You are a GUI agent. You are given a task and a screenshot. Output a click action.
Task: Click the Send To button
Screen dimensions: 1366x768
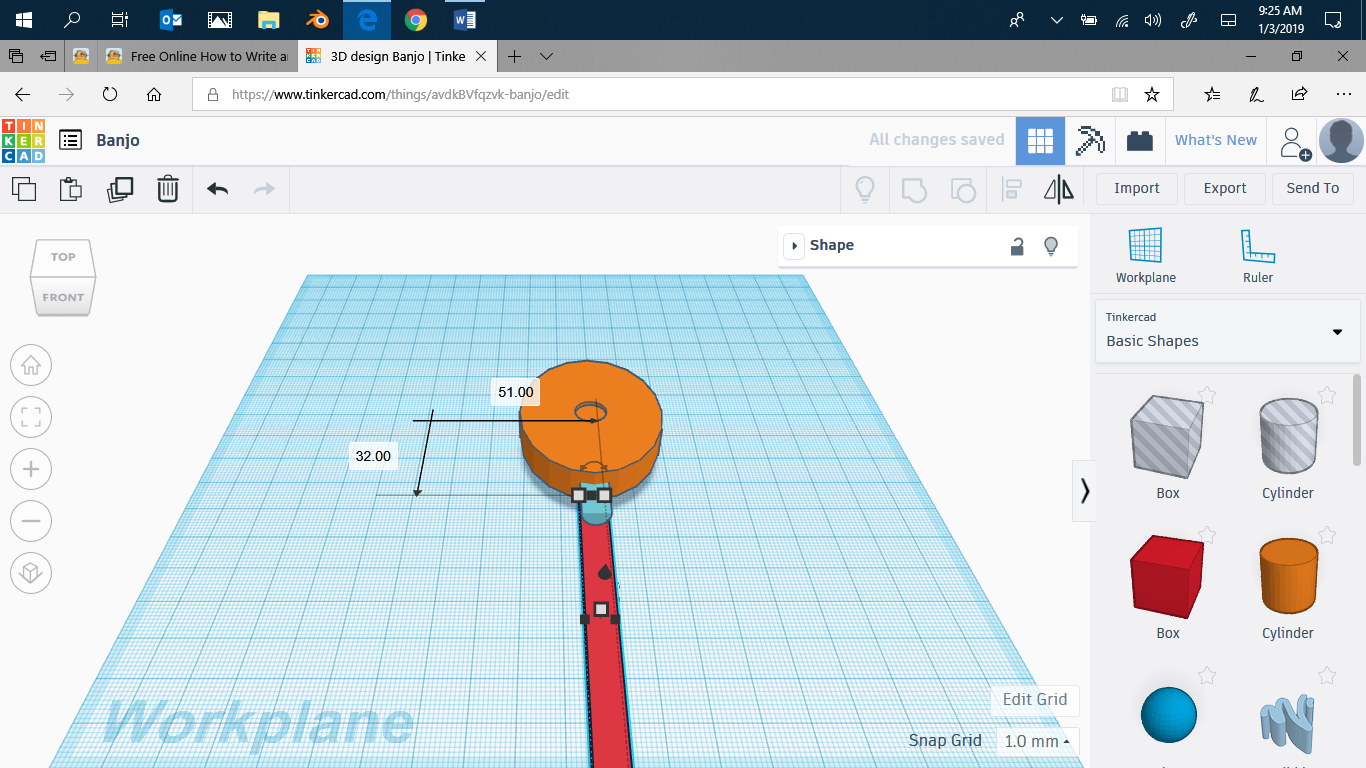tap(1312, 188)
